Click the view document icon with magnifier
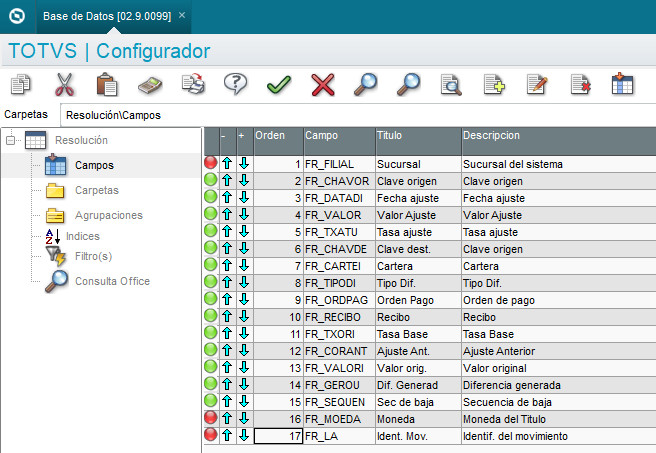 pyautogui.click(x=451, y=85)
